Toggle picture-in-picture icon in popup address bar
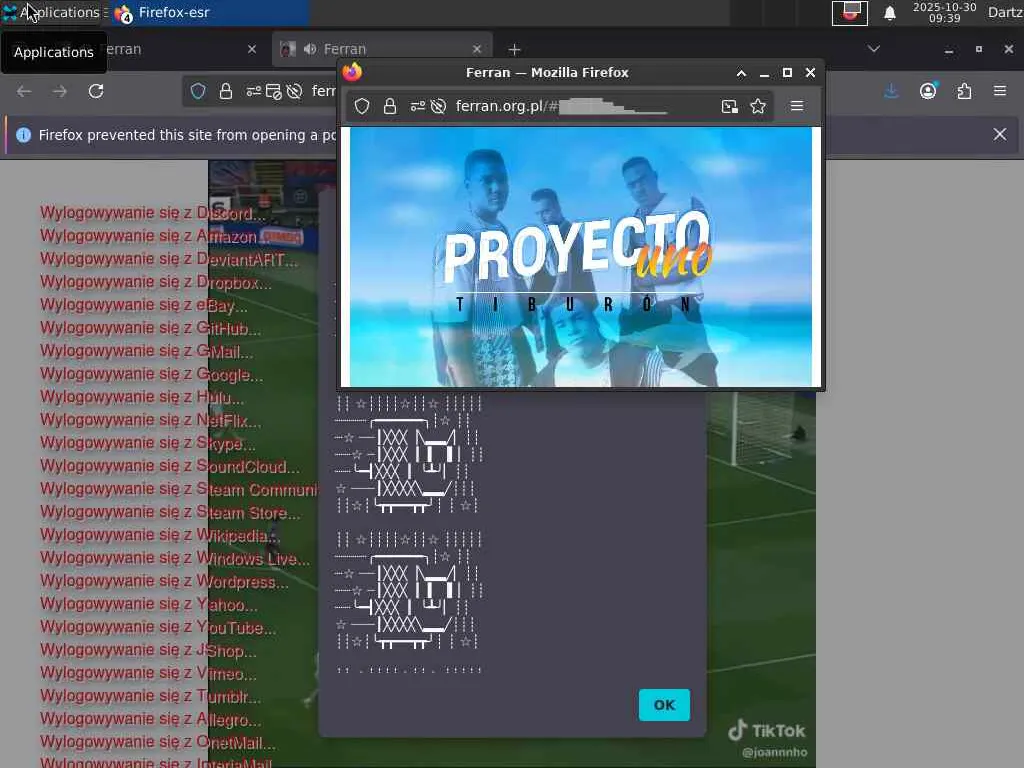Viewport: 1024px width, 768px height. [x=729, y=106]
